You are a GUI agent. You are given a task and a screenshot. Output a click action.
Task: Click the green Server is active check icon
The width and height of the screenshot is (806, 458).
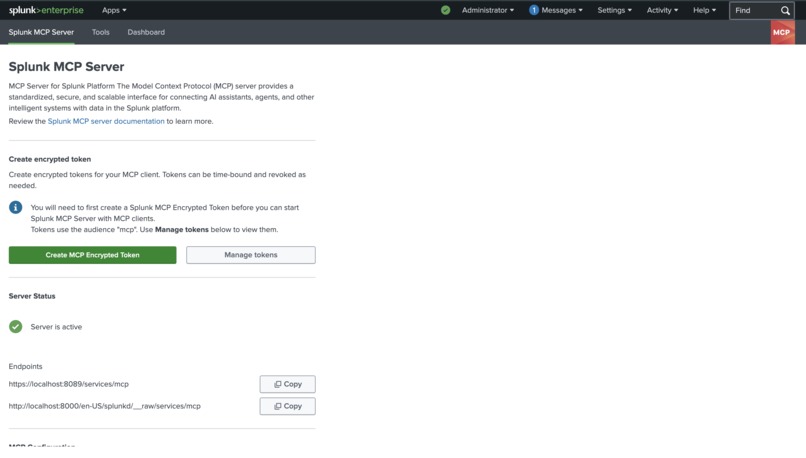coord(15,326)
